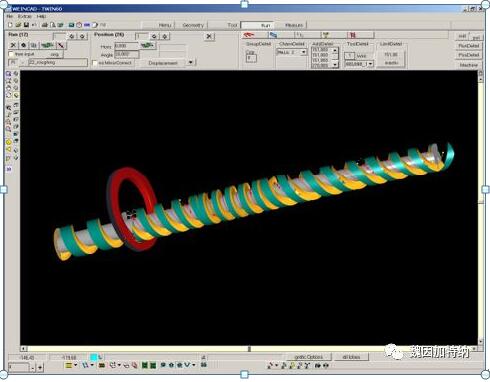Click the grafic Options button
The height and width of the screenshot is (382, 490).
308,357
